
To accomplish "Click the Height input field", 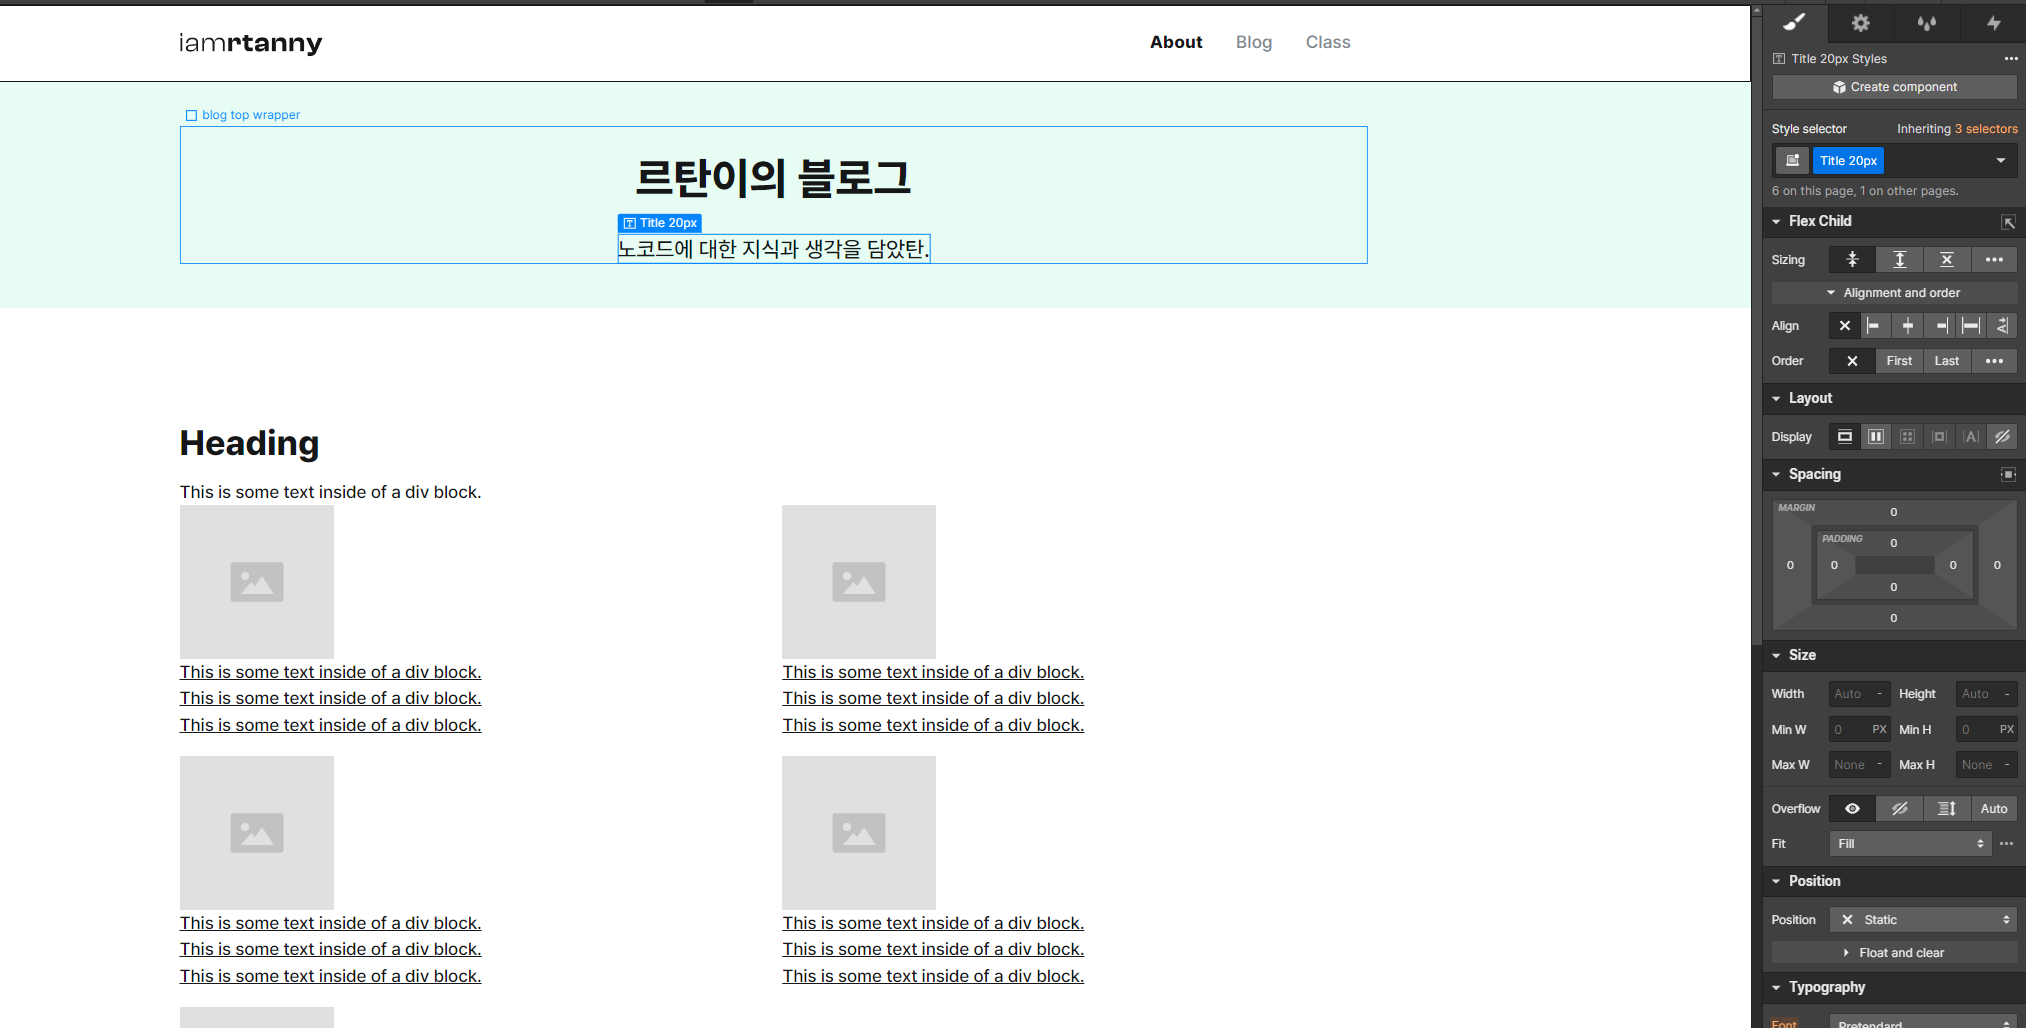I will pyautogui.click(x=1986, y=694).
